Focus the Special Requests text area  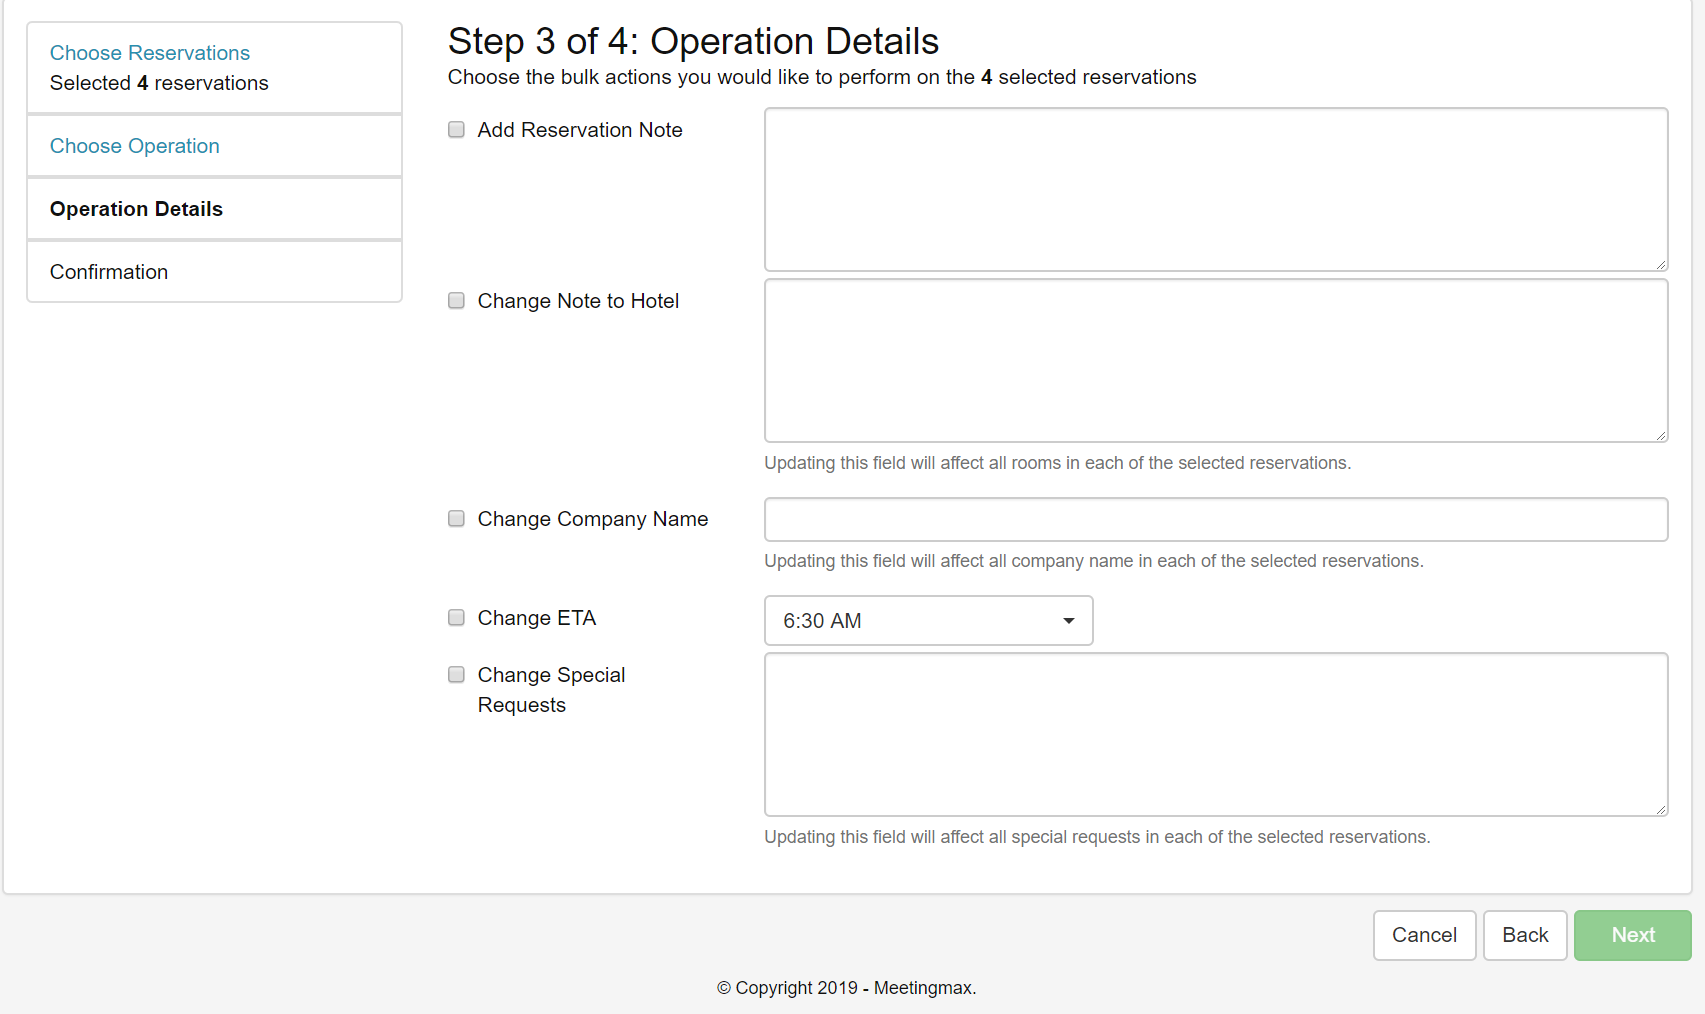(1216, 734)
